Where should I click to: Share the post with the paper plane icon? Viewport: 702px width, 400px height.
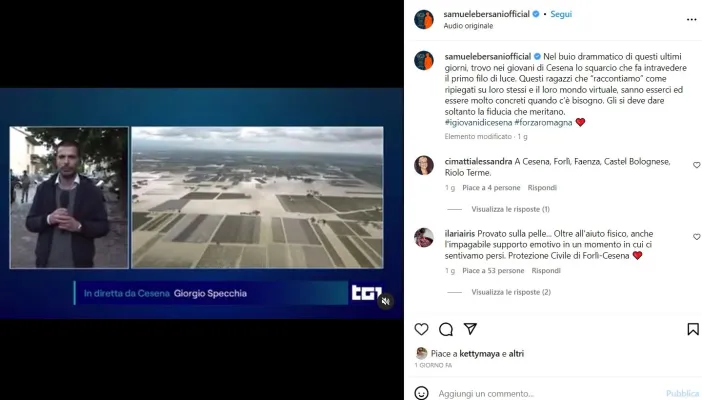470,329
